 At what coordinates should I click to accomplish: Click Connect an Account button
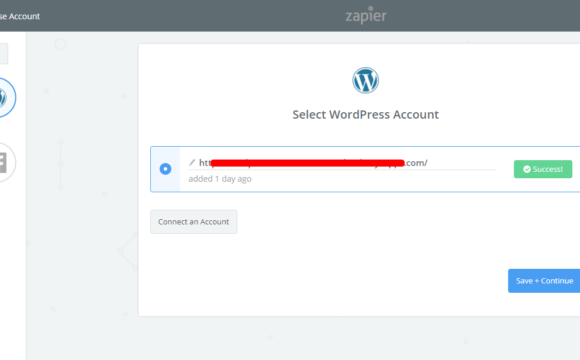(193, 222)
